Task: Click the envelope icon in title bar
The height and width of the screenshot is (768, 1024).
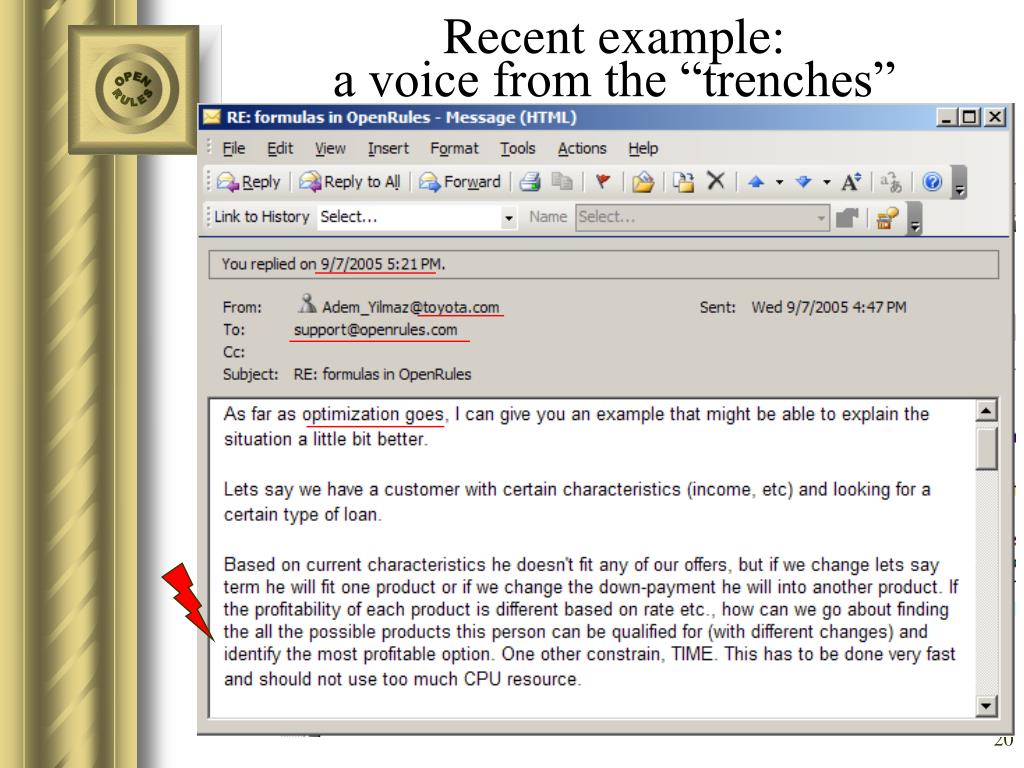Action: click(x=212, y=117)
